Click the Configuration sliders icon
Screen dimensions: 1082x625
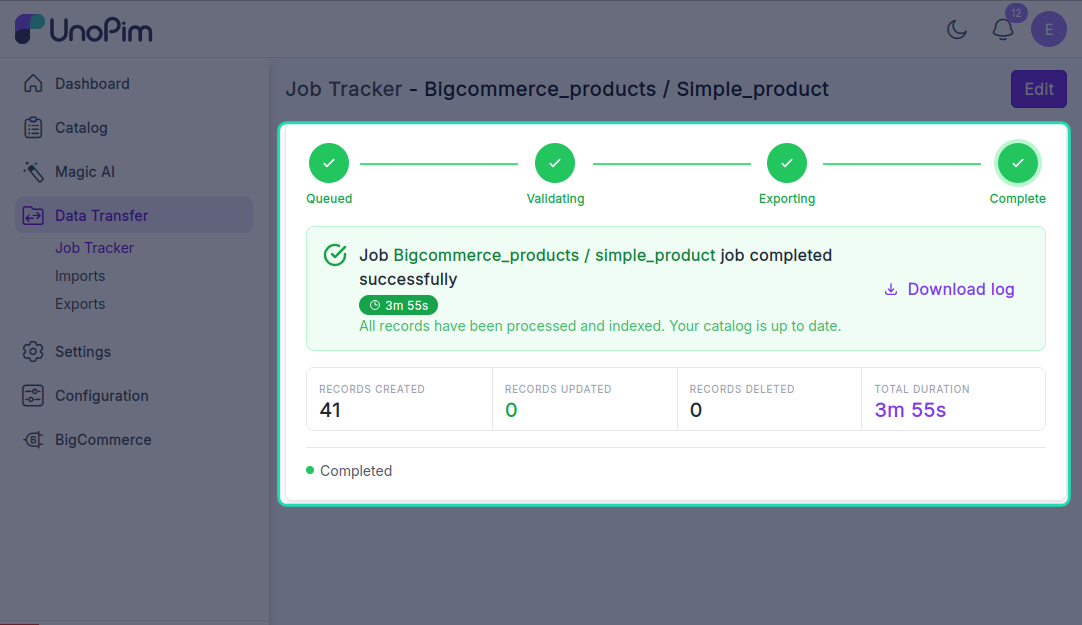(33, 396)
